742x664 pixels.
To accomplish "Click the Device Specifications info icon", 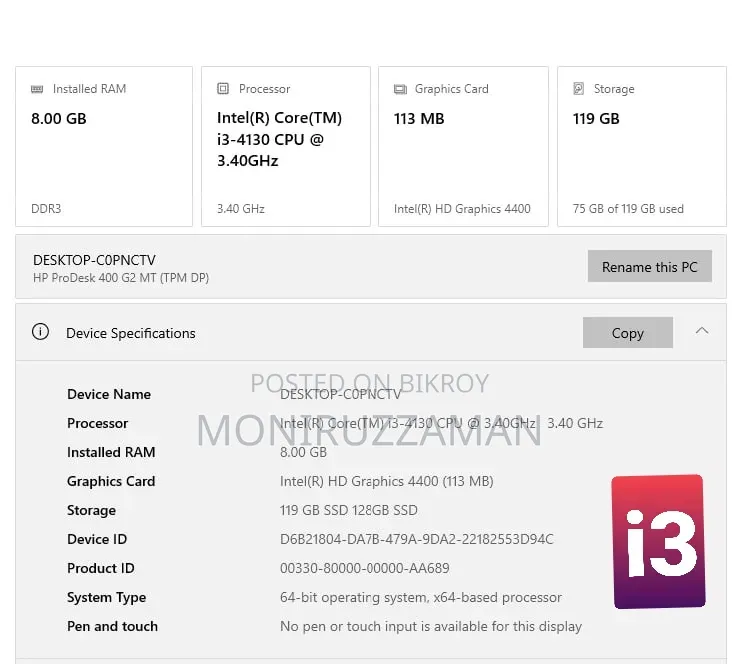I will tap(40, 331).
